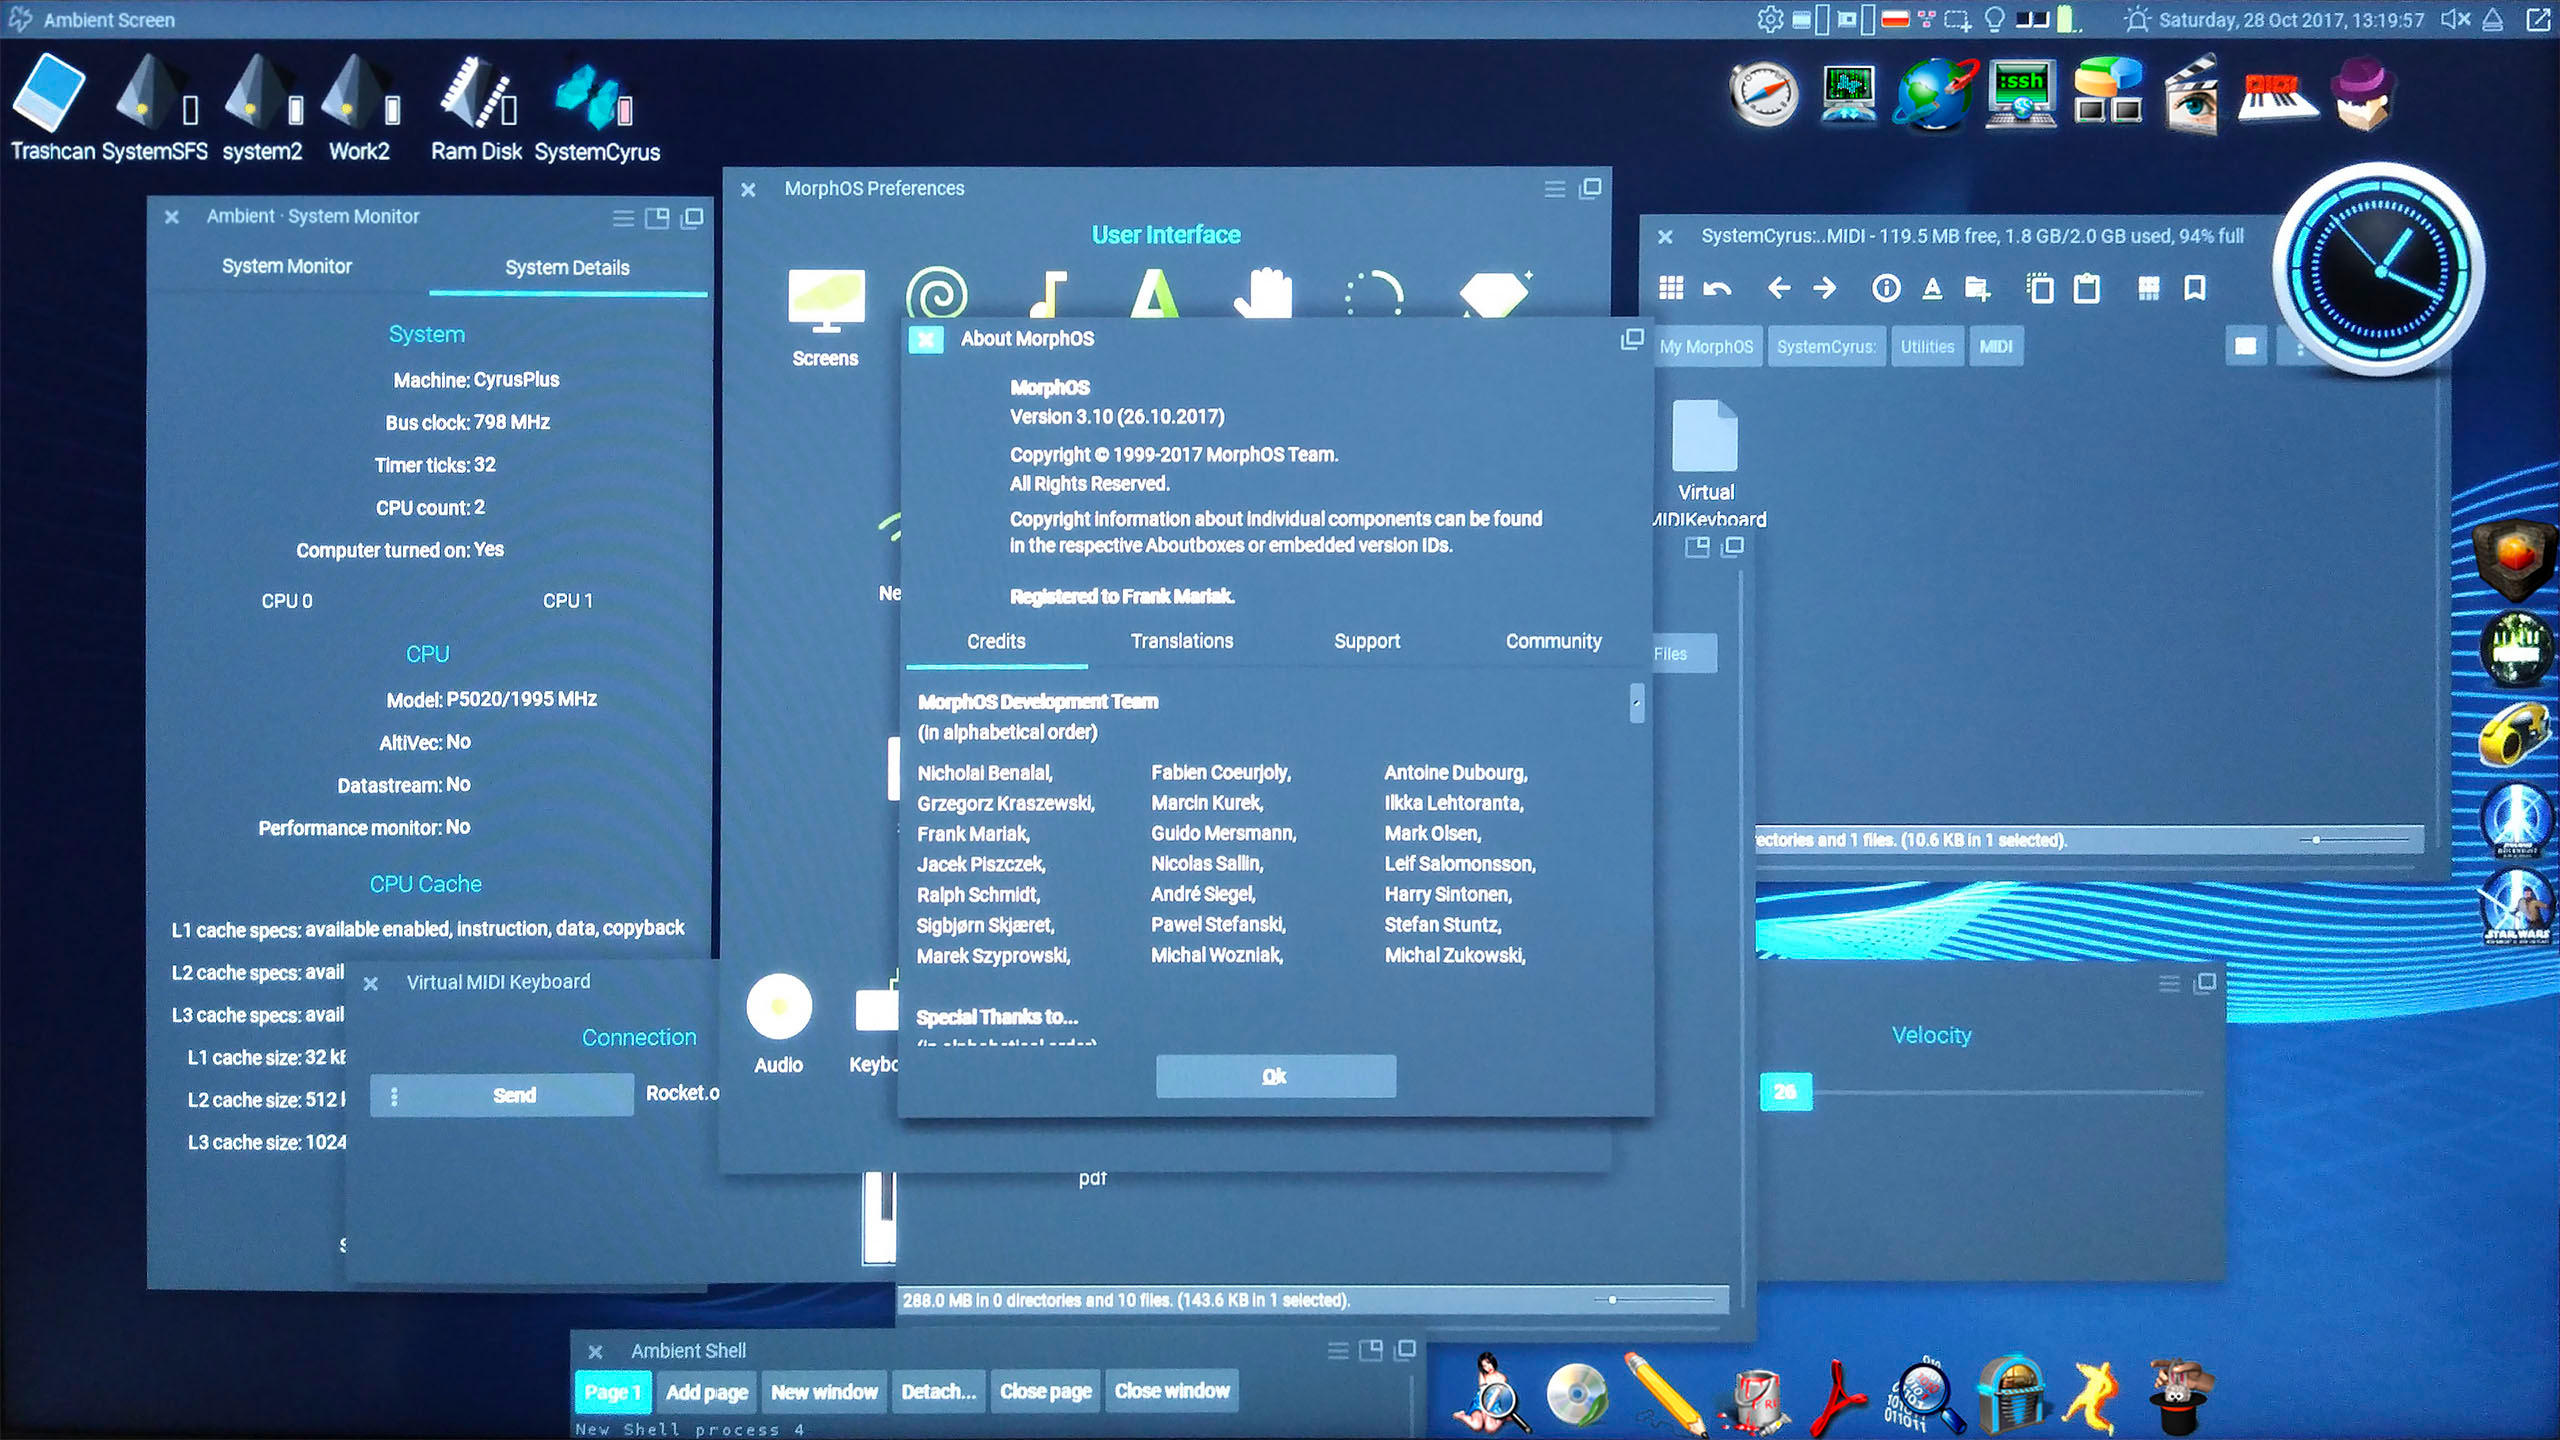Click the copy icon in MIDI window toolbar
The height and width of the screenshot is (1440, 2560).
click(2040, 289)
